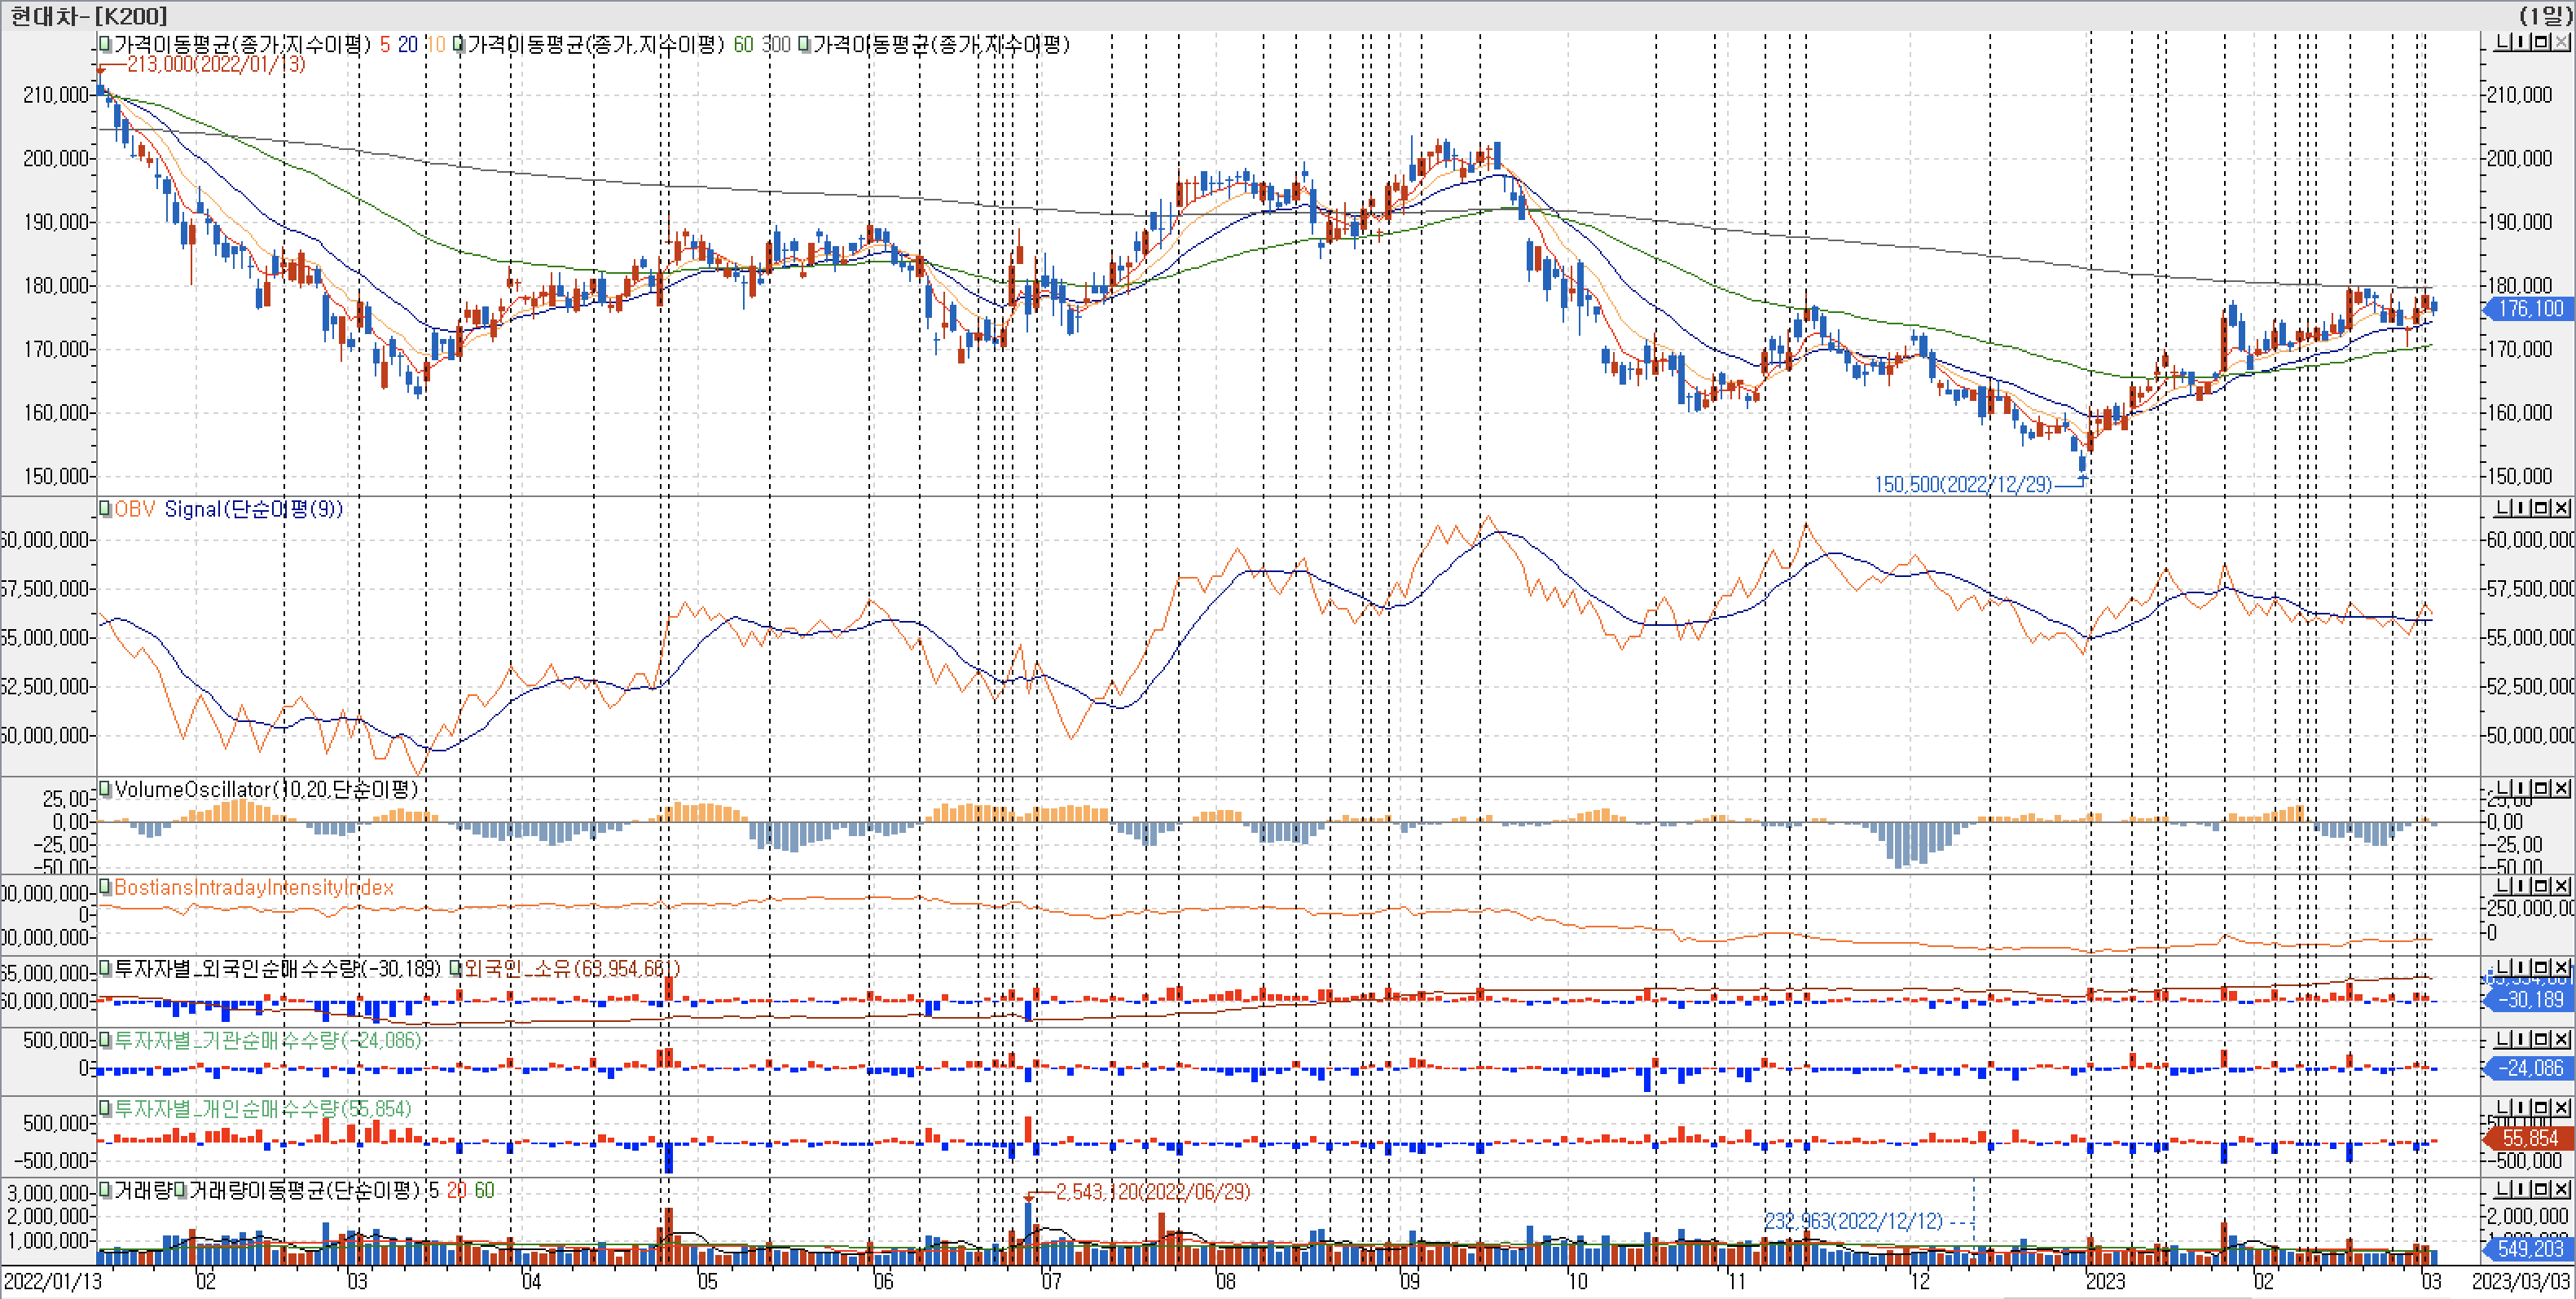Click the Signal(단순이평(9)) legend label
Screen dimensions: 2576x1299
253,509
